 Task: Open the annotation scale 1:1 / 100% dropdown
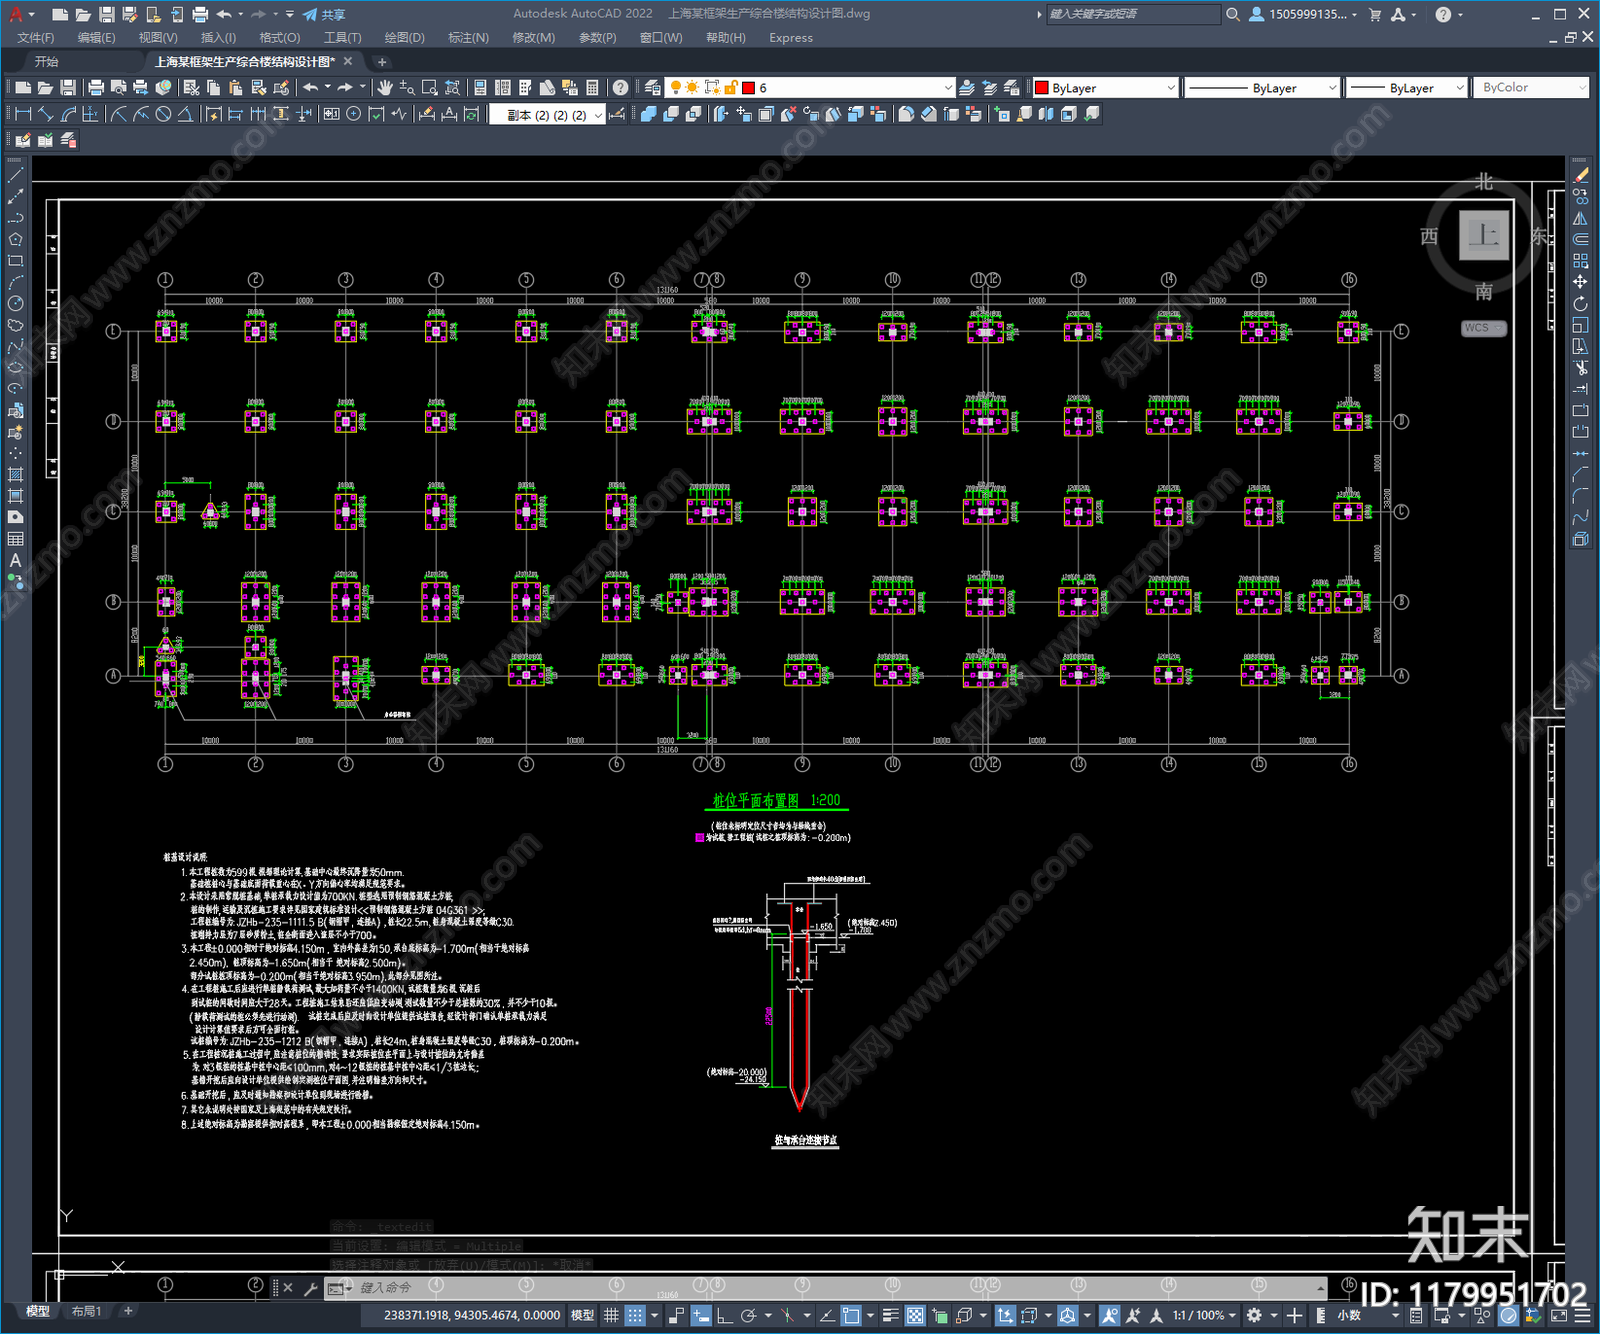click(x=1204, y=1315)
